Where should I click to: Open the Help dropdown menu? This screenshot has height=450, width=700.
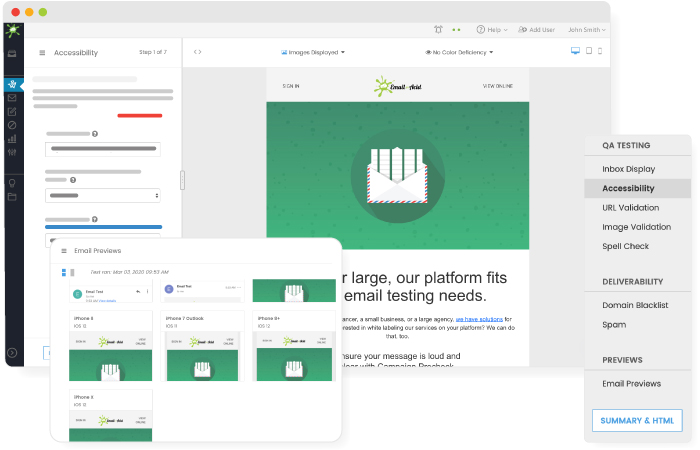pos(492,30)
